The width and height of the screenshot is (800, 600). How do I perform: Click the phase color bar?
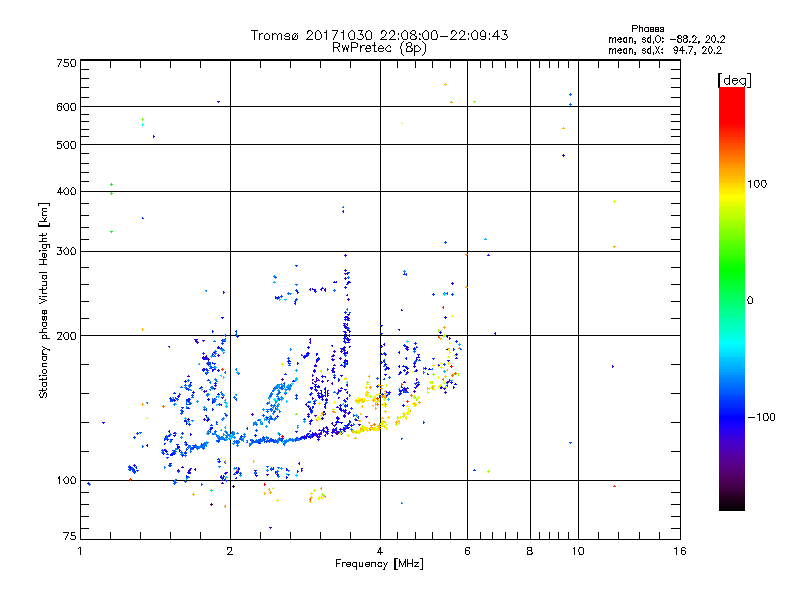[x=732, y=298]
